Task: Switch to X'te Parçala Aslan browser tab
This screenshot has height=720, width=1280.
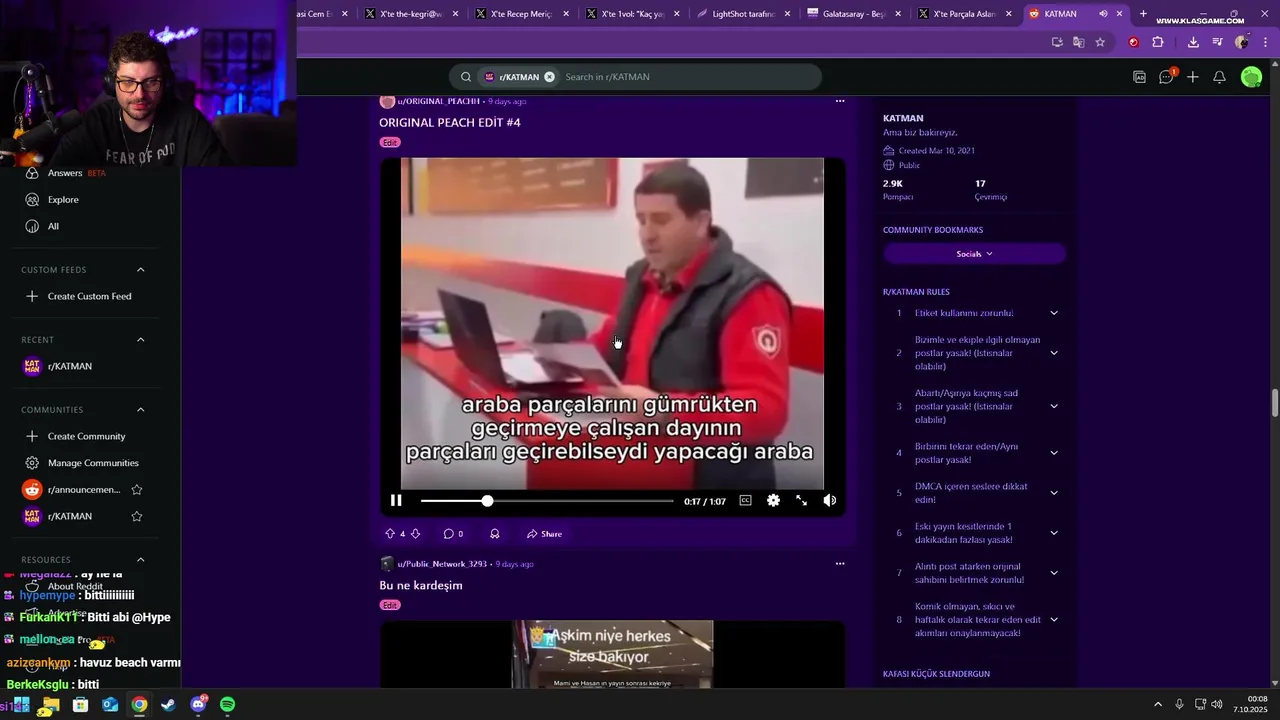Action: 965,14
